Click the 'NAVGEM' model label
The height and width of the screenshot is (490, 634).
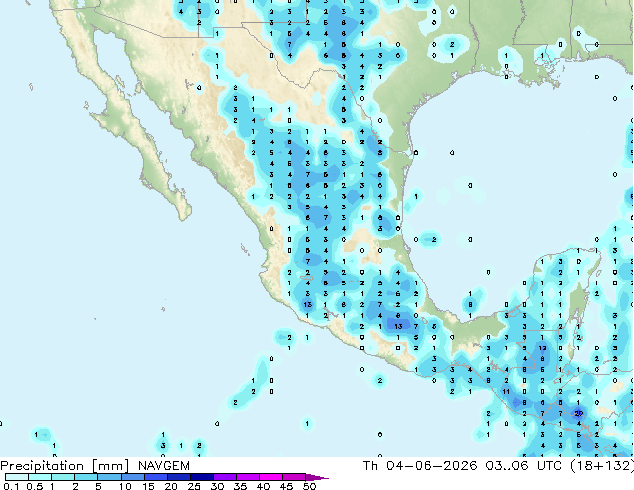coord(164,466)
